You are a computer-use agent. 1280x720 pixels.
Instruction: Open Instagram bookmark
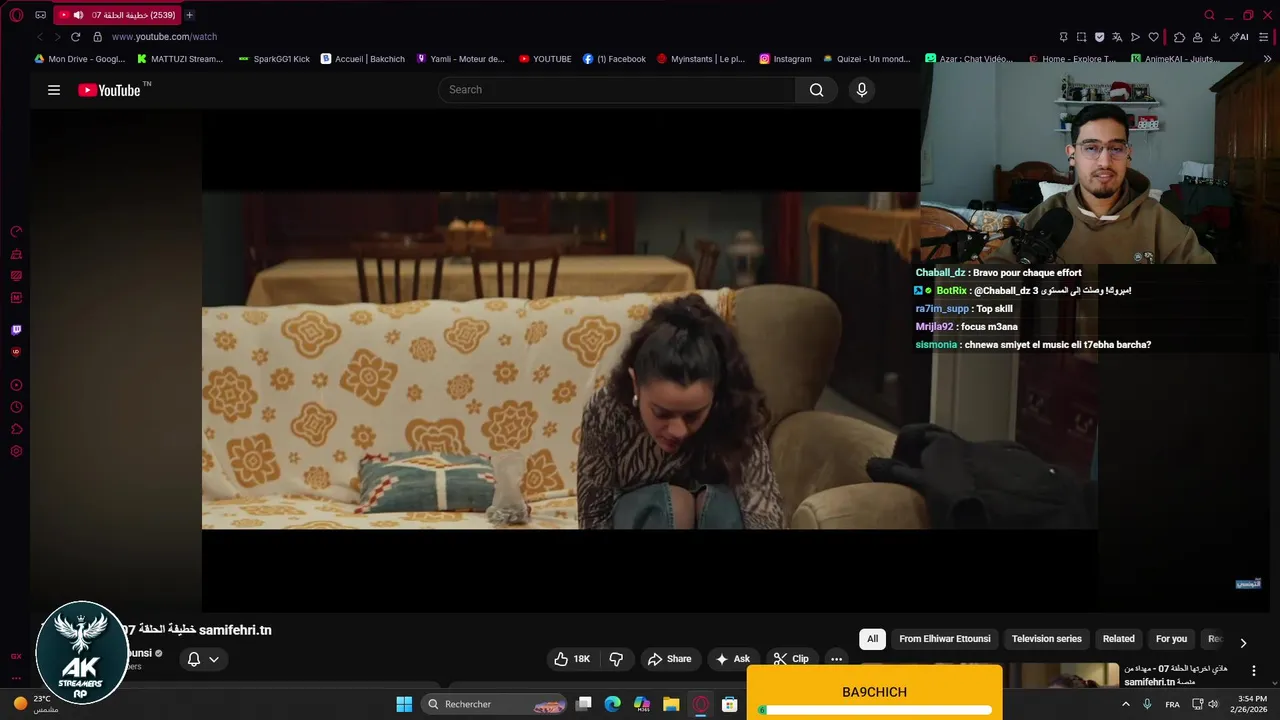click(x=785, y=59)
